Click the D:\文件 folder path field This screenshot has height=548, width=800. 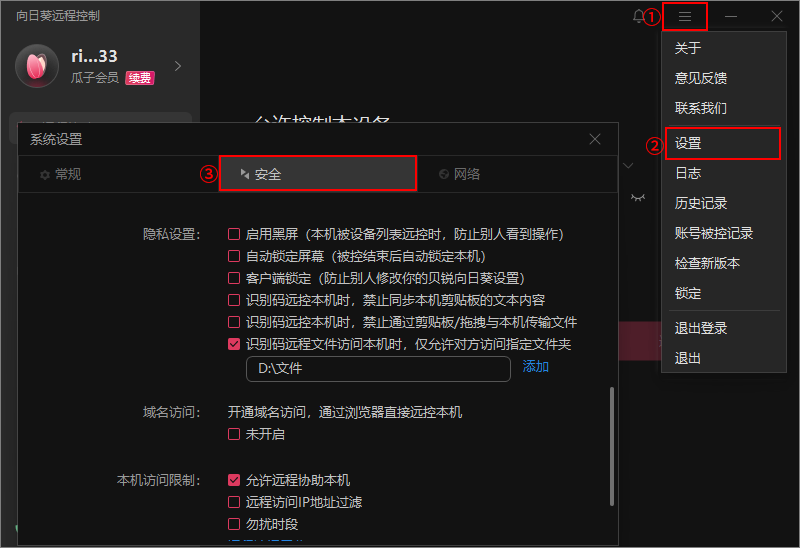[x=380, y=368]
